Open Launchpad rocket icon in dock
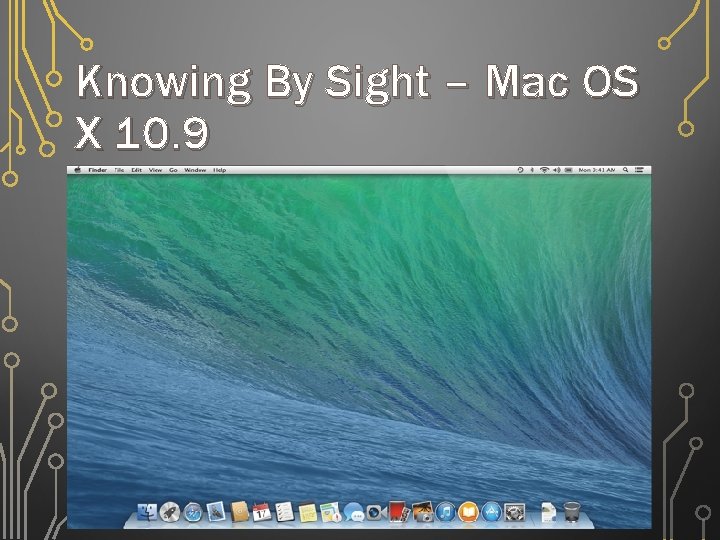The height and width of the screenshot is (540, 720). (x=169, y=512)
